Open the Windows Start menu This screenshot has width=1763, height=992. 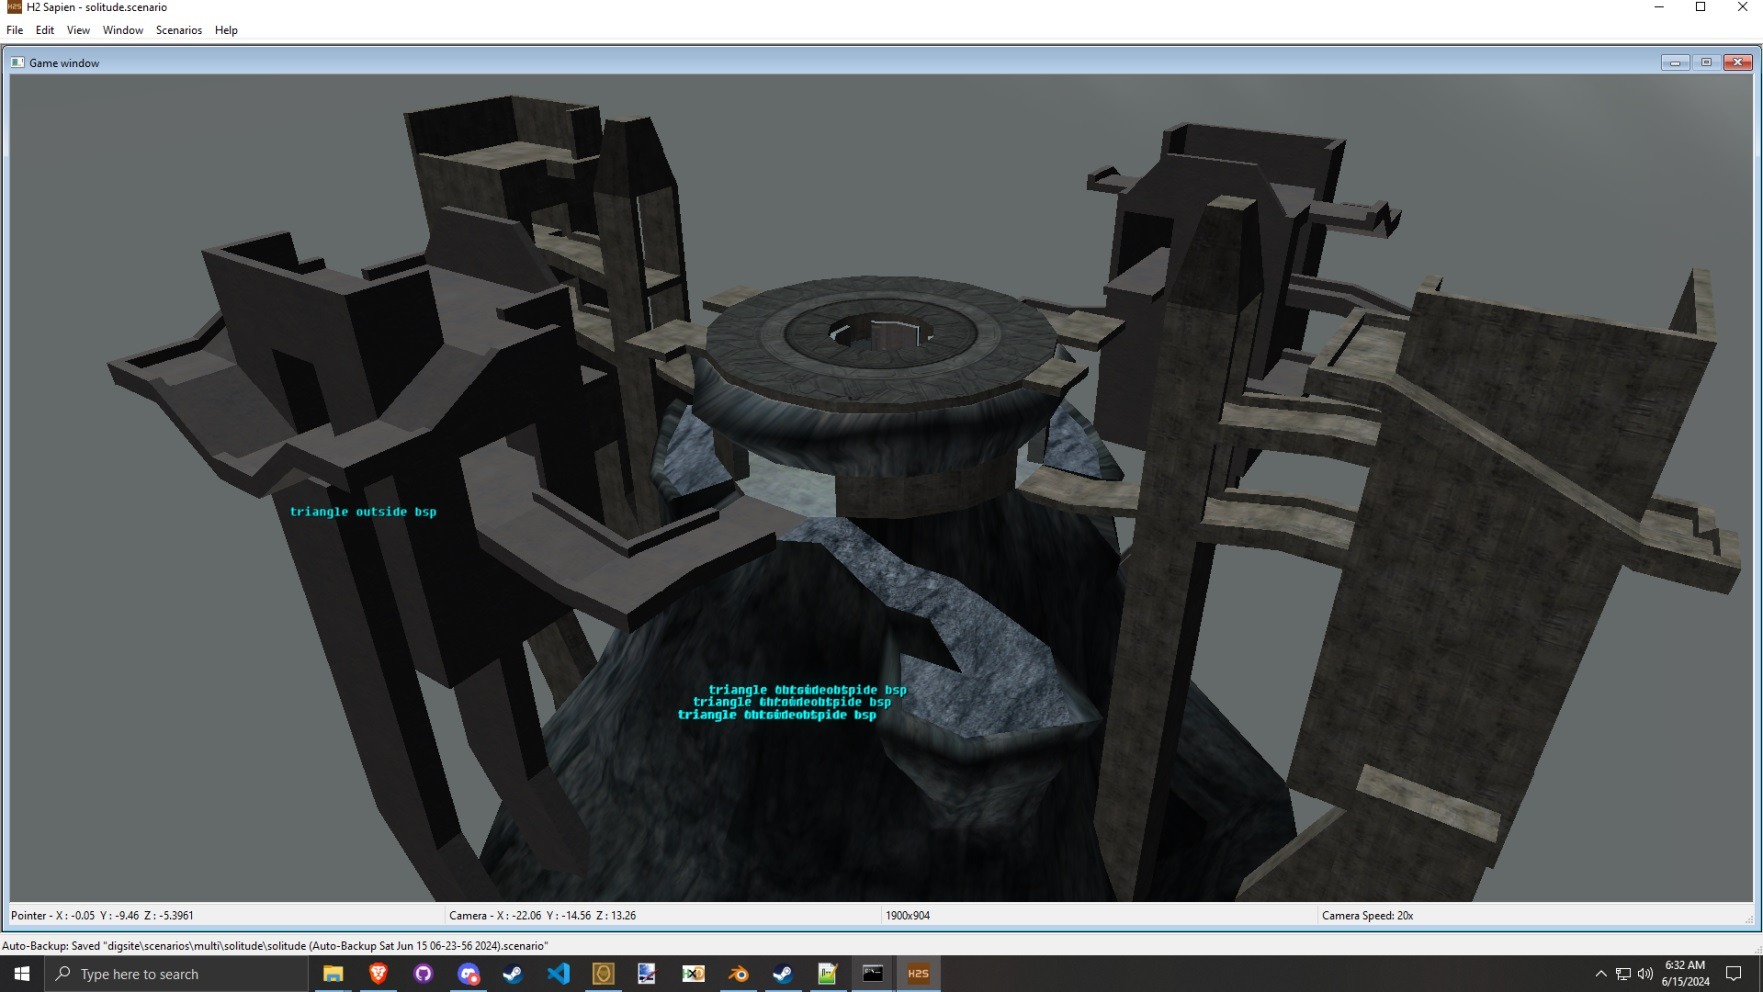click(22, 973)
